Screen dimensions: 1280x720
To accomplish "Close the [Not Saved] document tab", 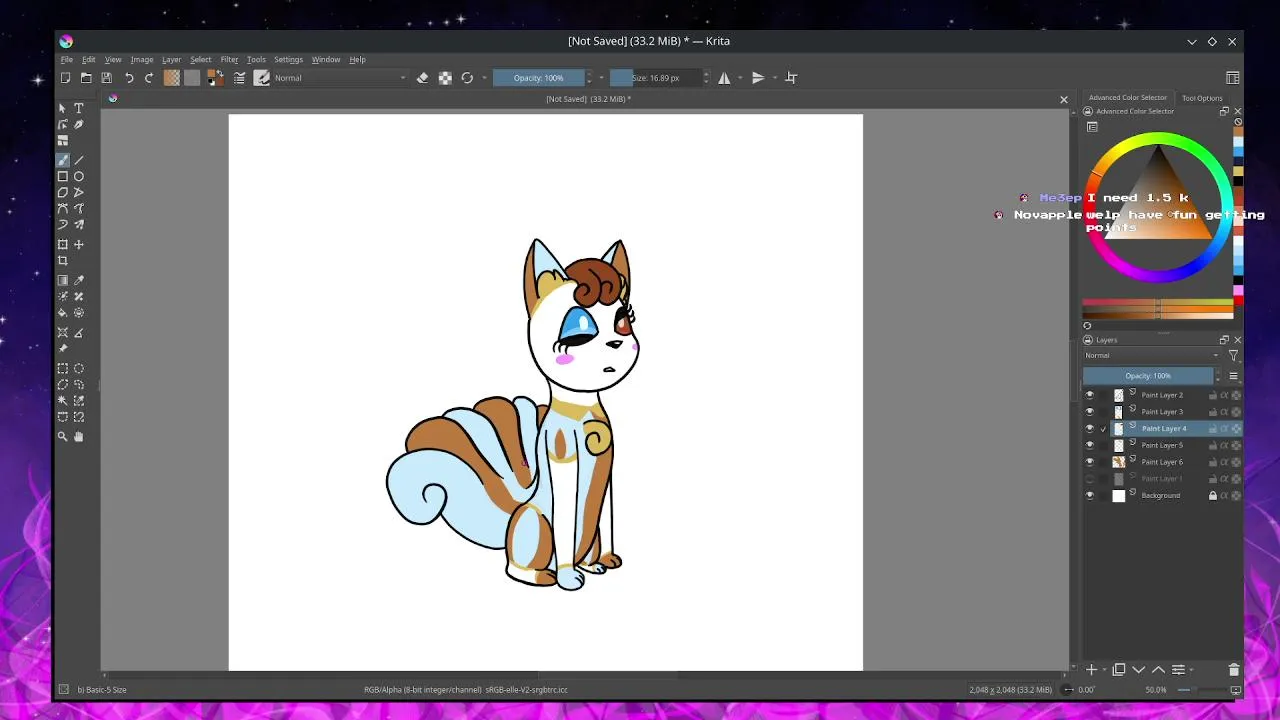I will click(x=1064, y=99).
